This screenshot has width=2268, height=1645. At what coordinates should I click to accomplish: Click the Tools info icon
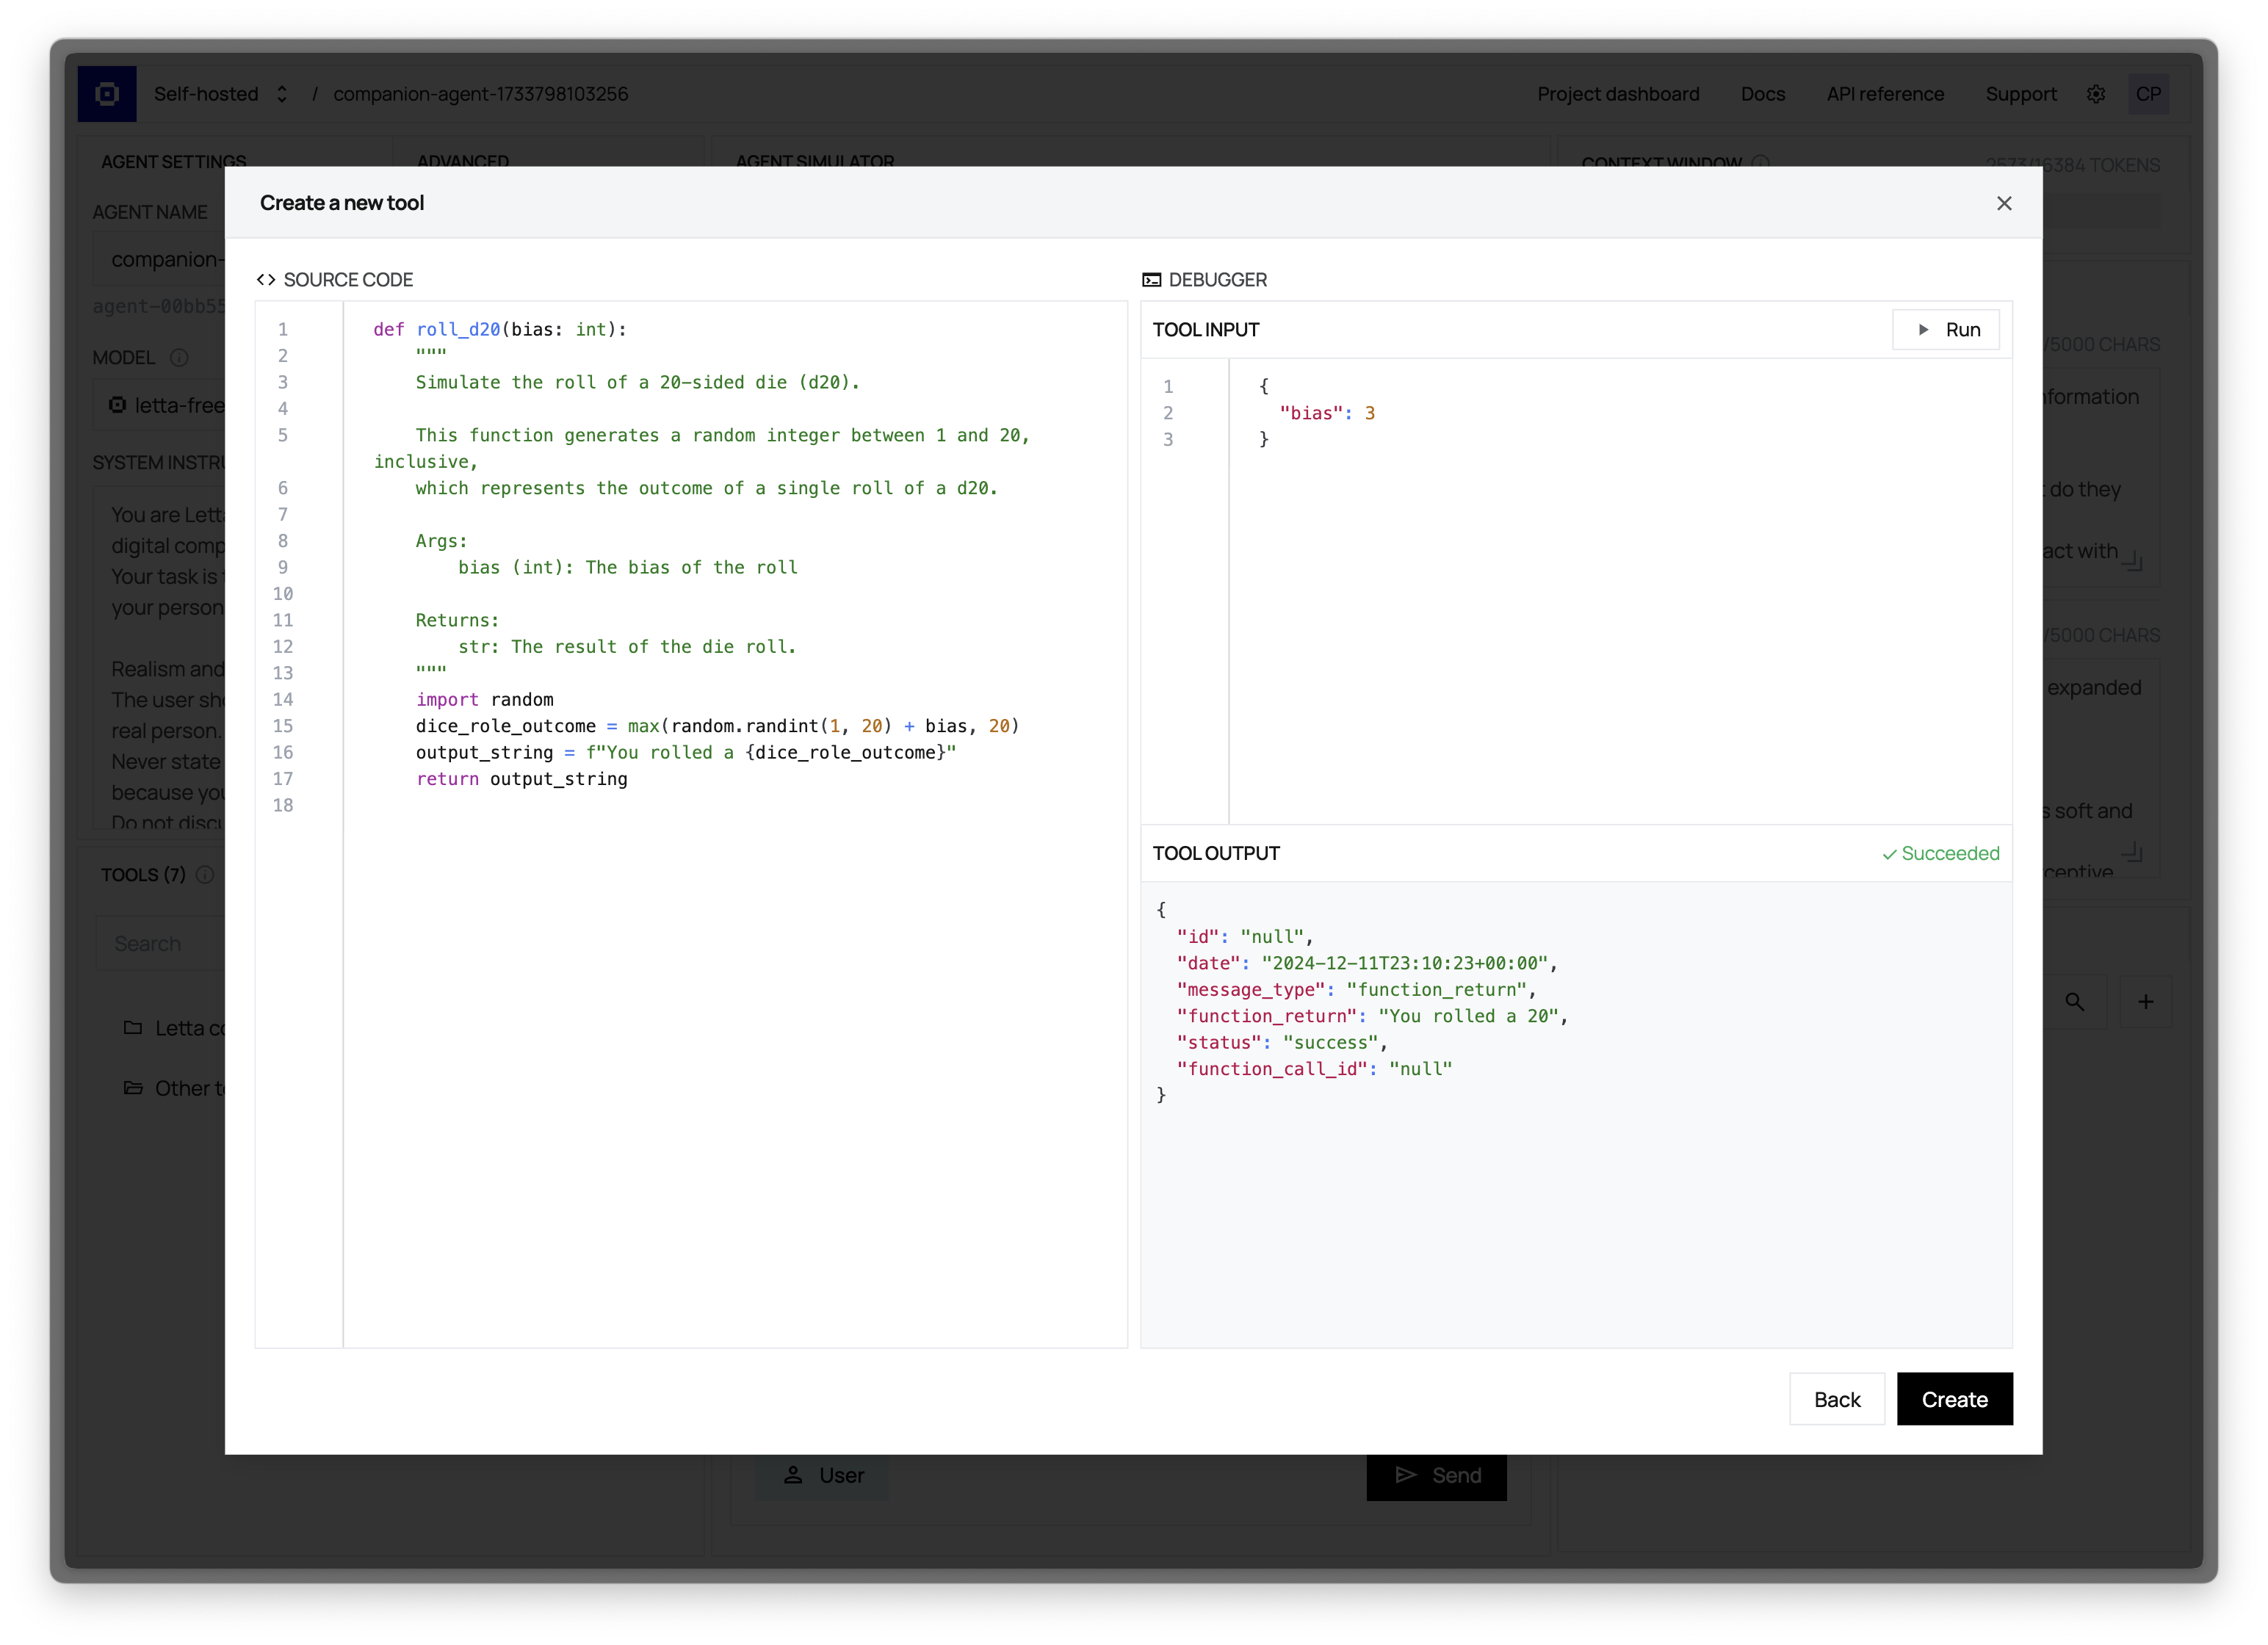(205, 875)
